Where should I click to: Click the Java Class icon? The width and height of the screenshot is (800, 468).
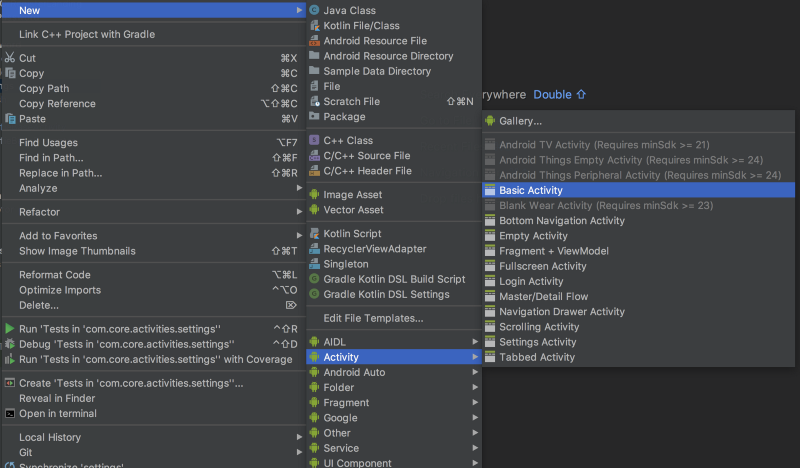314,10
